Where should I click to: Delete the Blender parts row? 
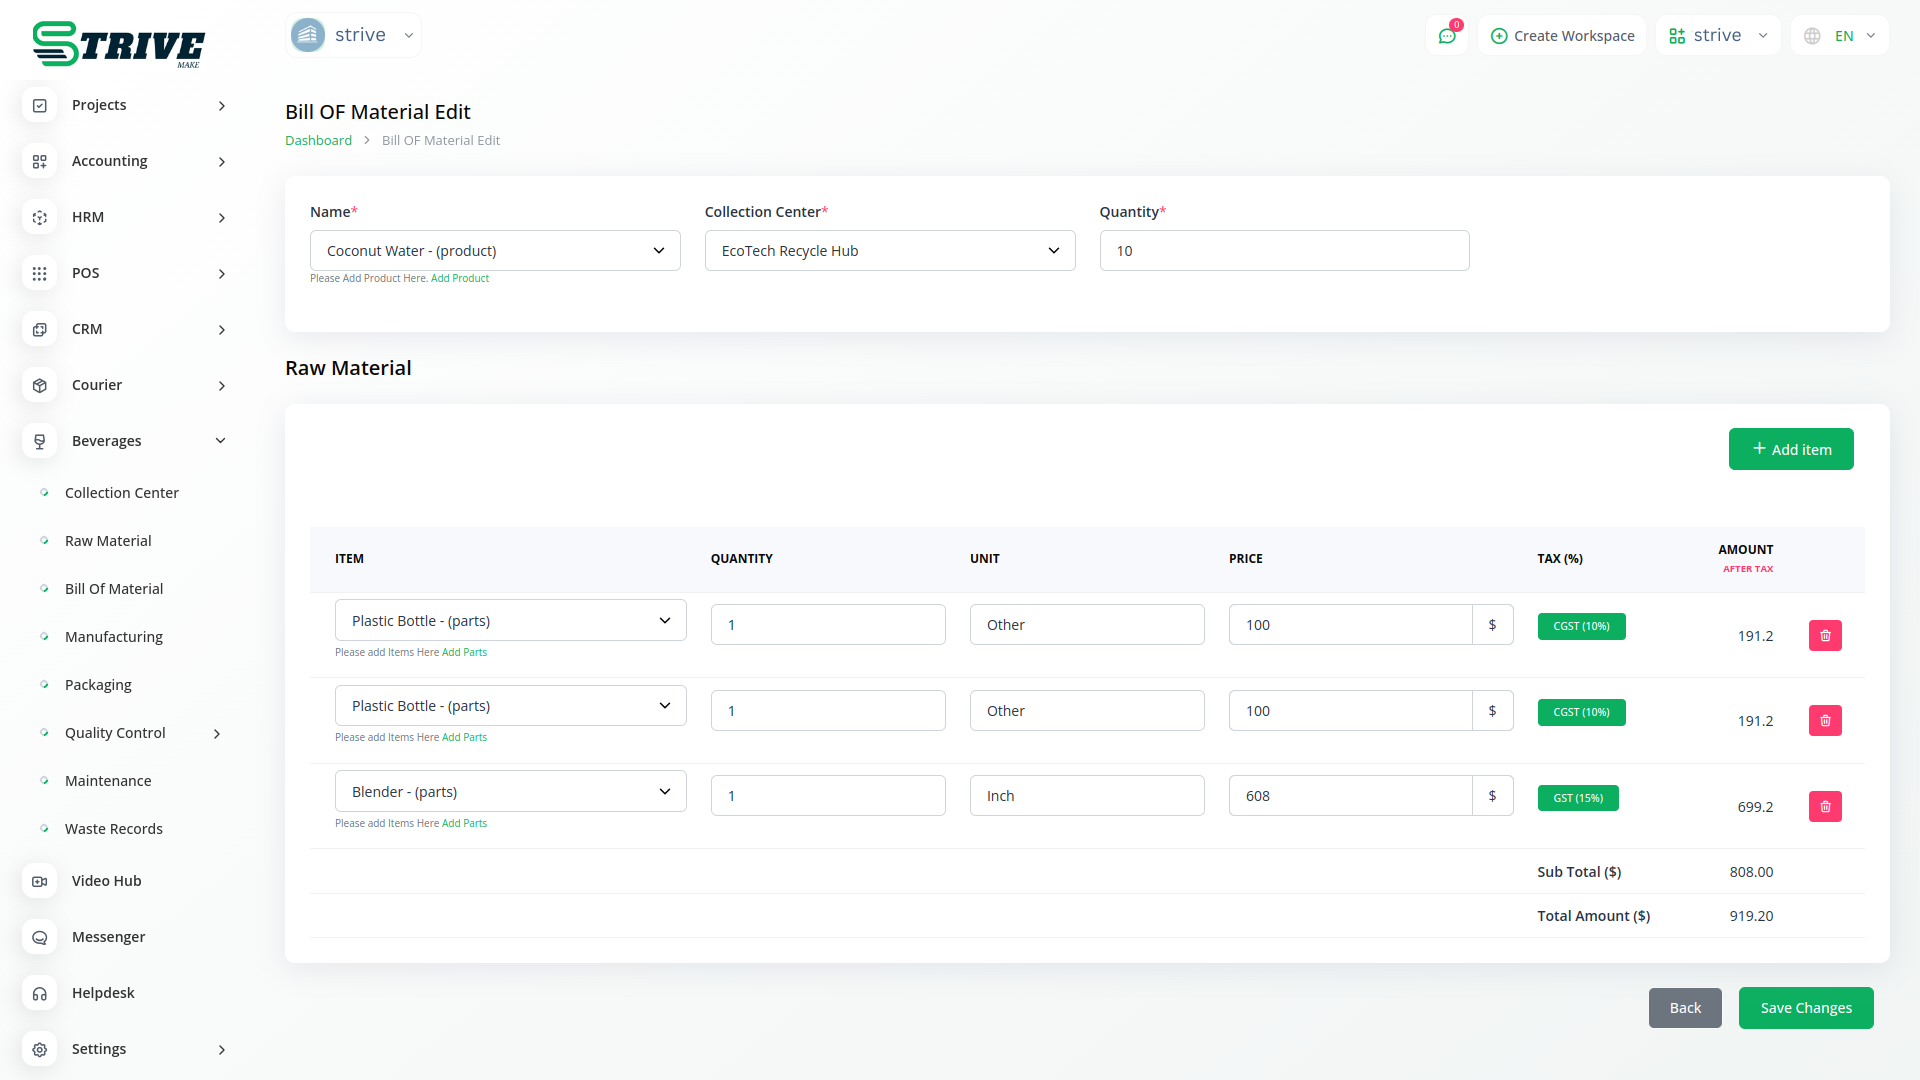pyautogui.click(x=1824, y=806)
